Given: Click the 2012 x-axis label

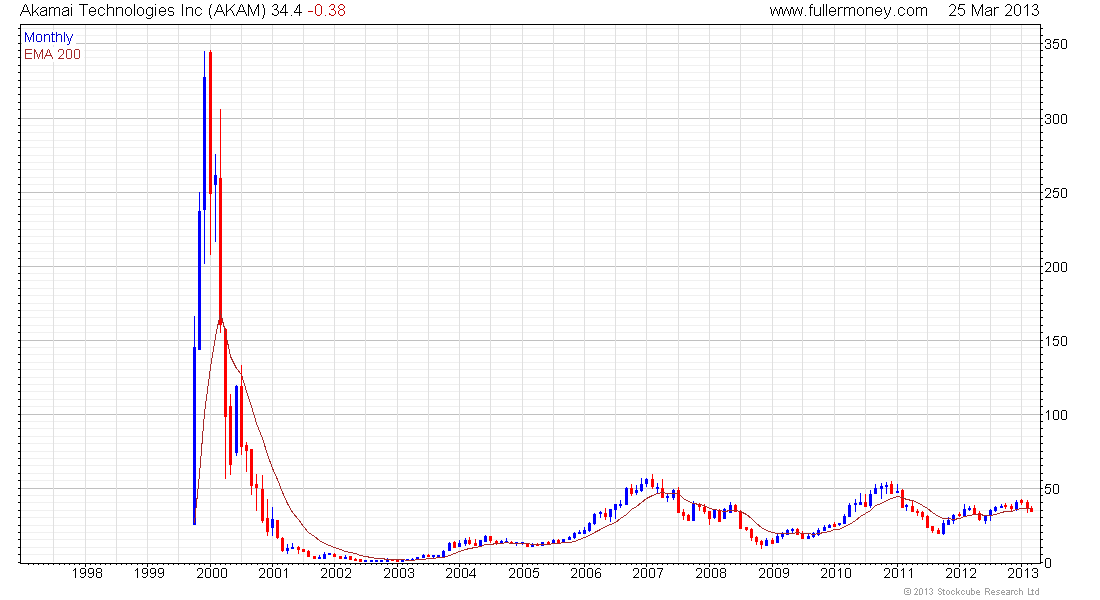Looking at the screenshot, I should (x=960, y=573).
